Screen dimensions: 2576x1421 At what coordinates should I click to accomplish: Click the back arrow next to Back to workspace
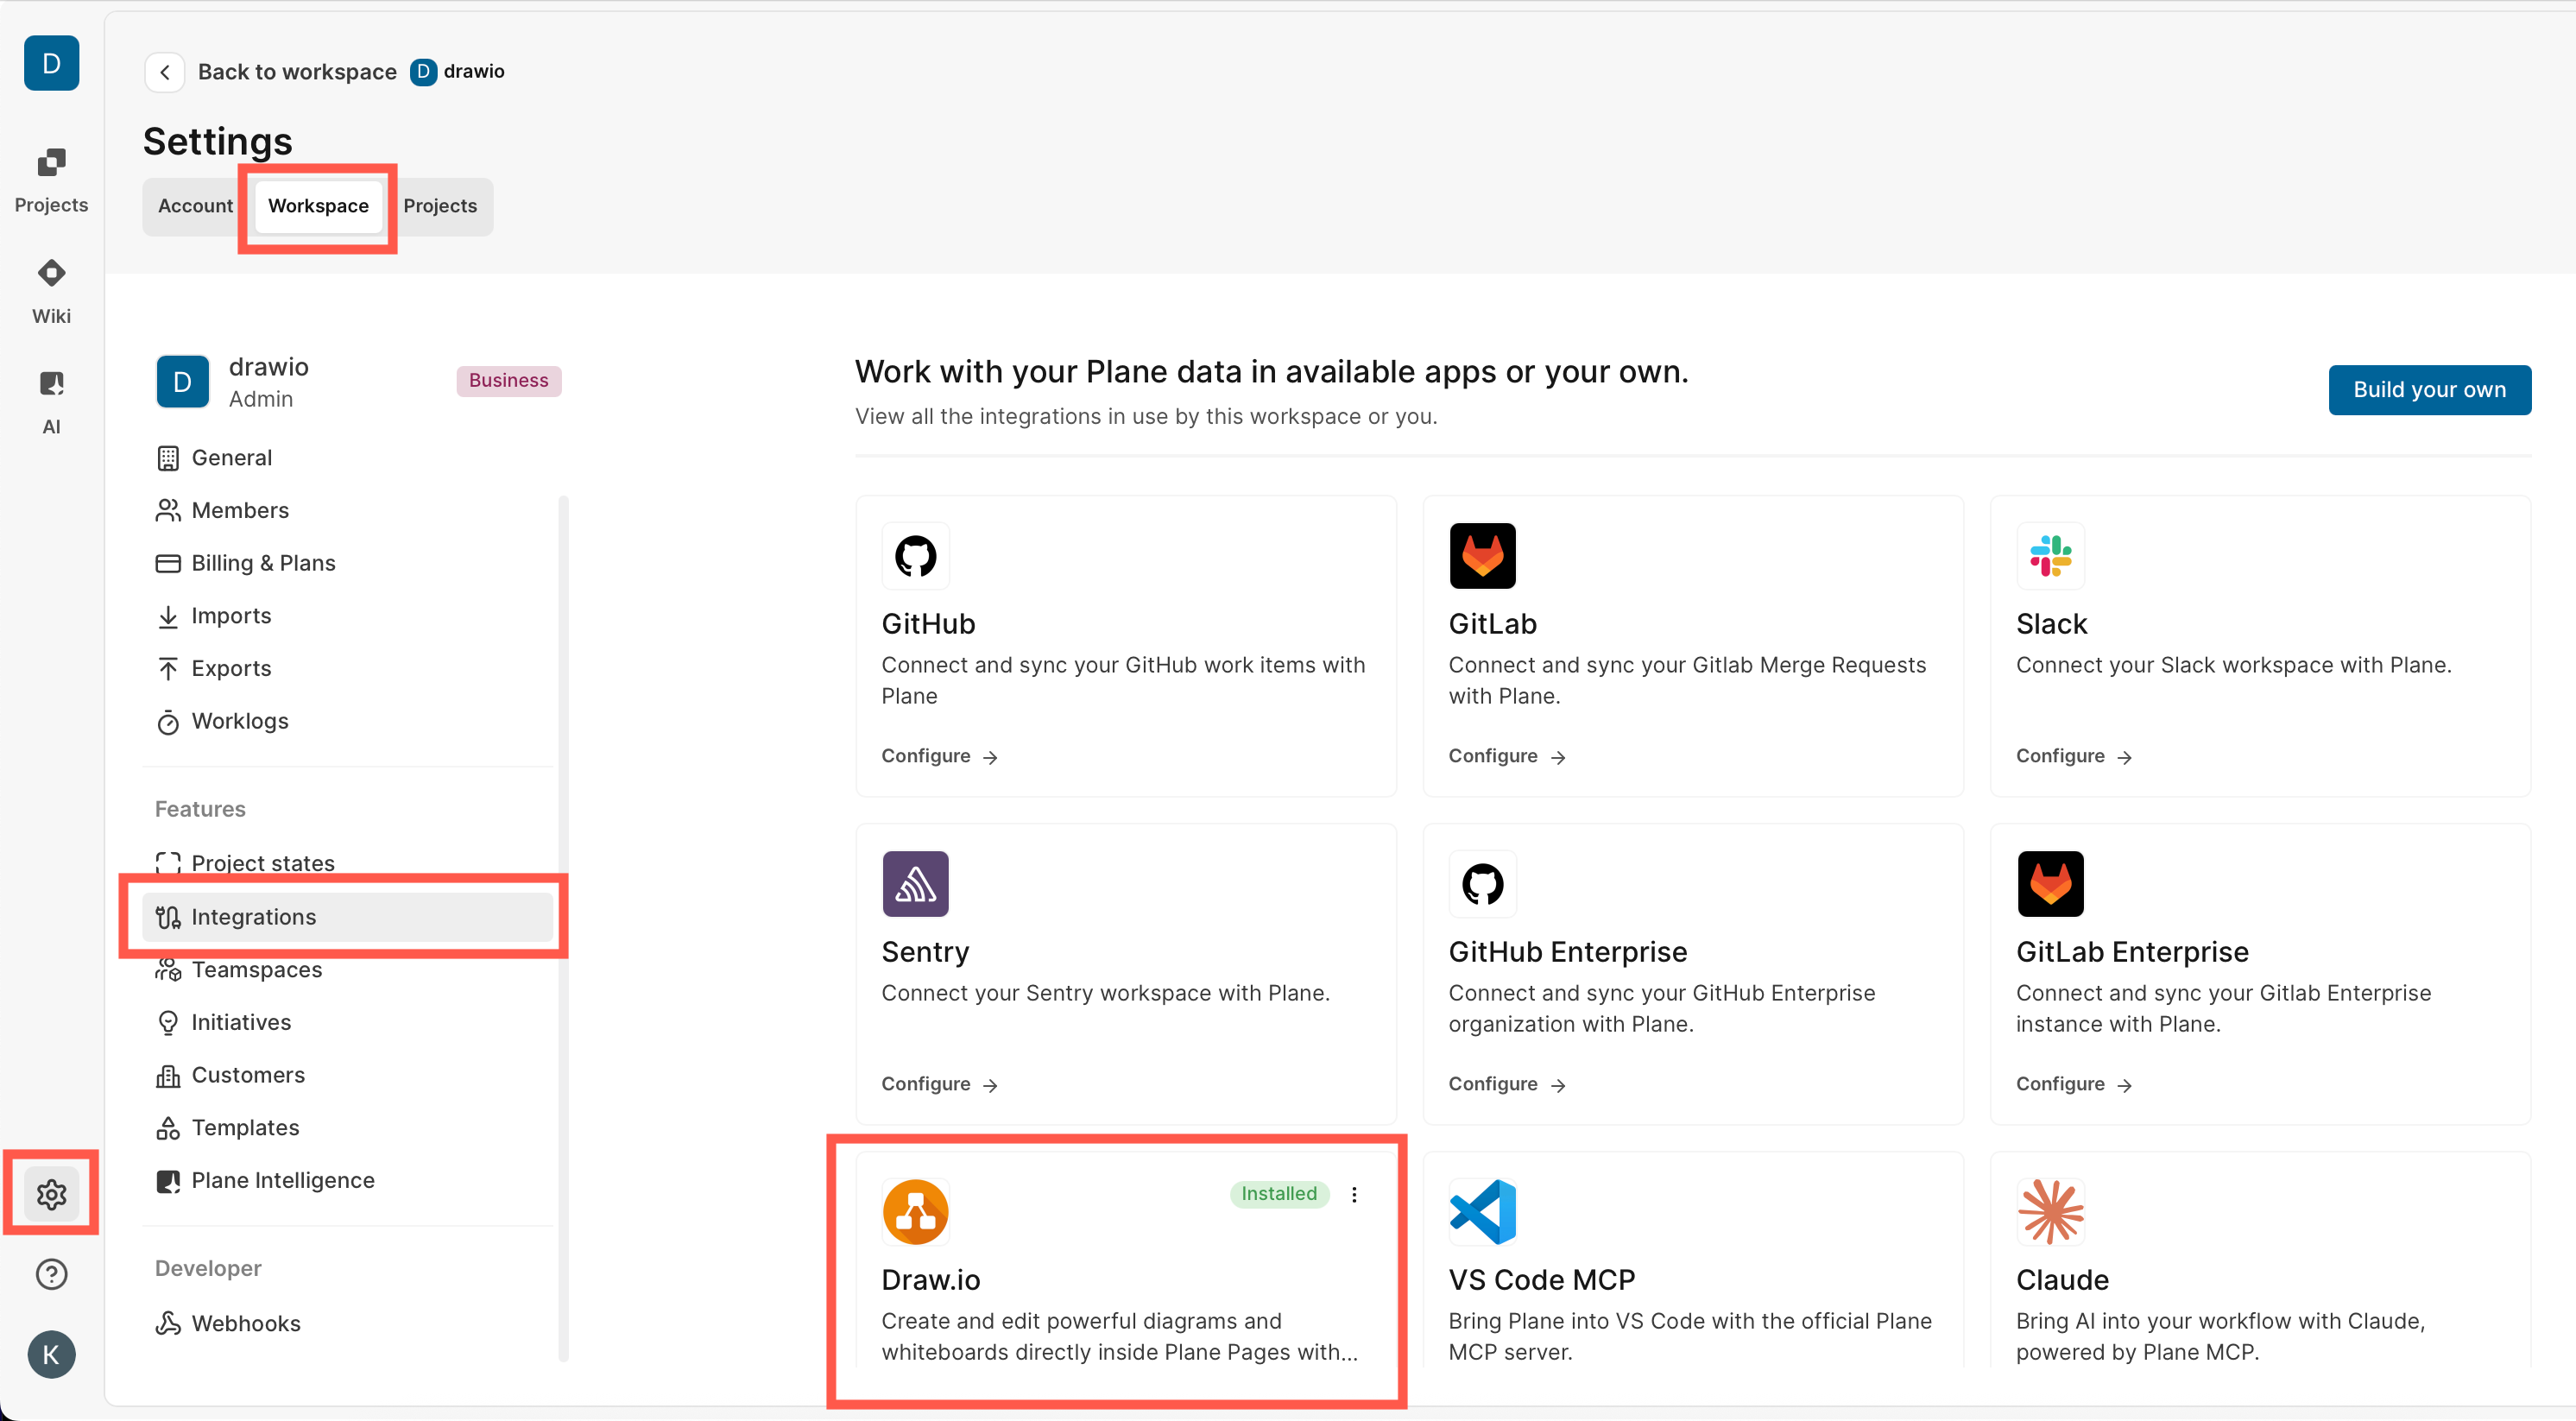(165, 71)
